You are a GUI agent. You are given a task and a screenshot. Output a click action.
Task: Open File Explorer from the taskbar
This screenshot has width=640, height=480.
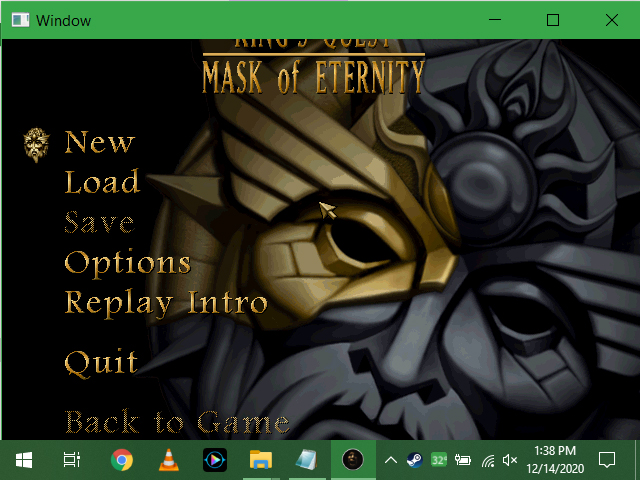261,460
